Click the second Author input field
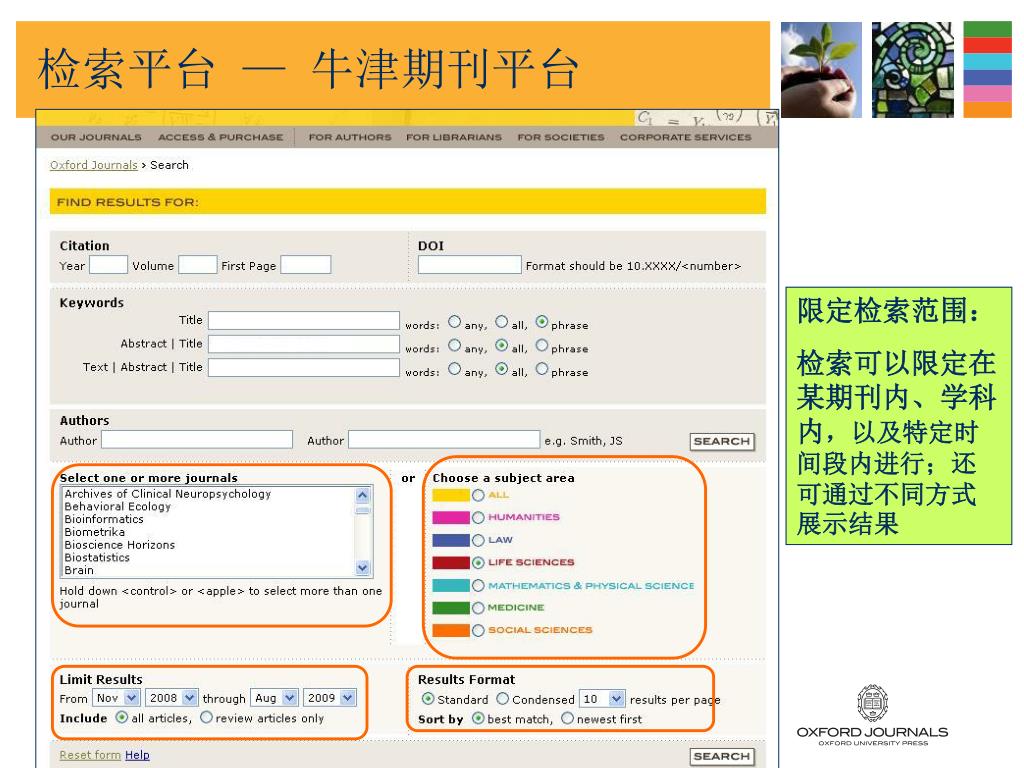The width and height of the screenshot is (1024, 768). [x=444, y=440]
